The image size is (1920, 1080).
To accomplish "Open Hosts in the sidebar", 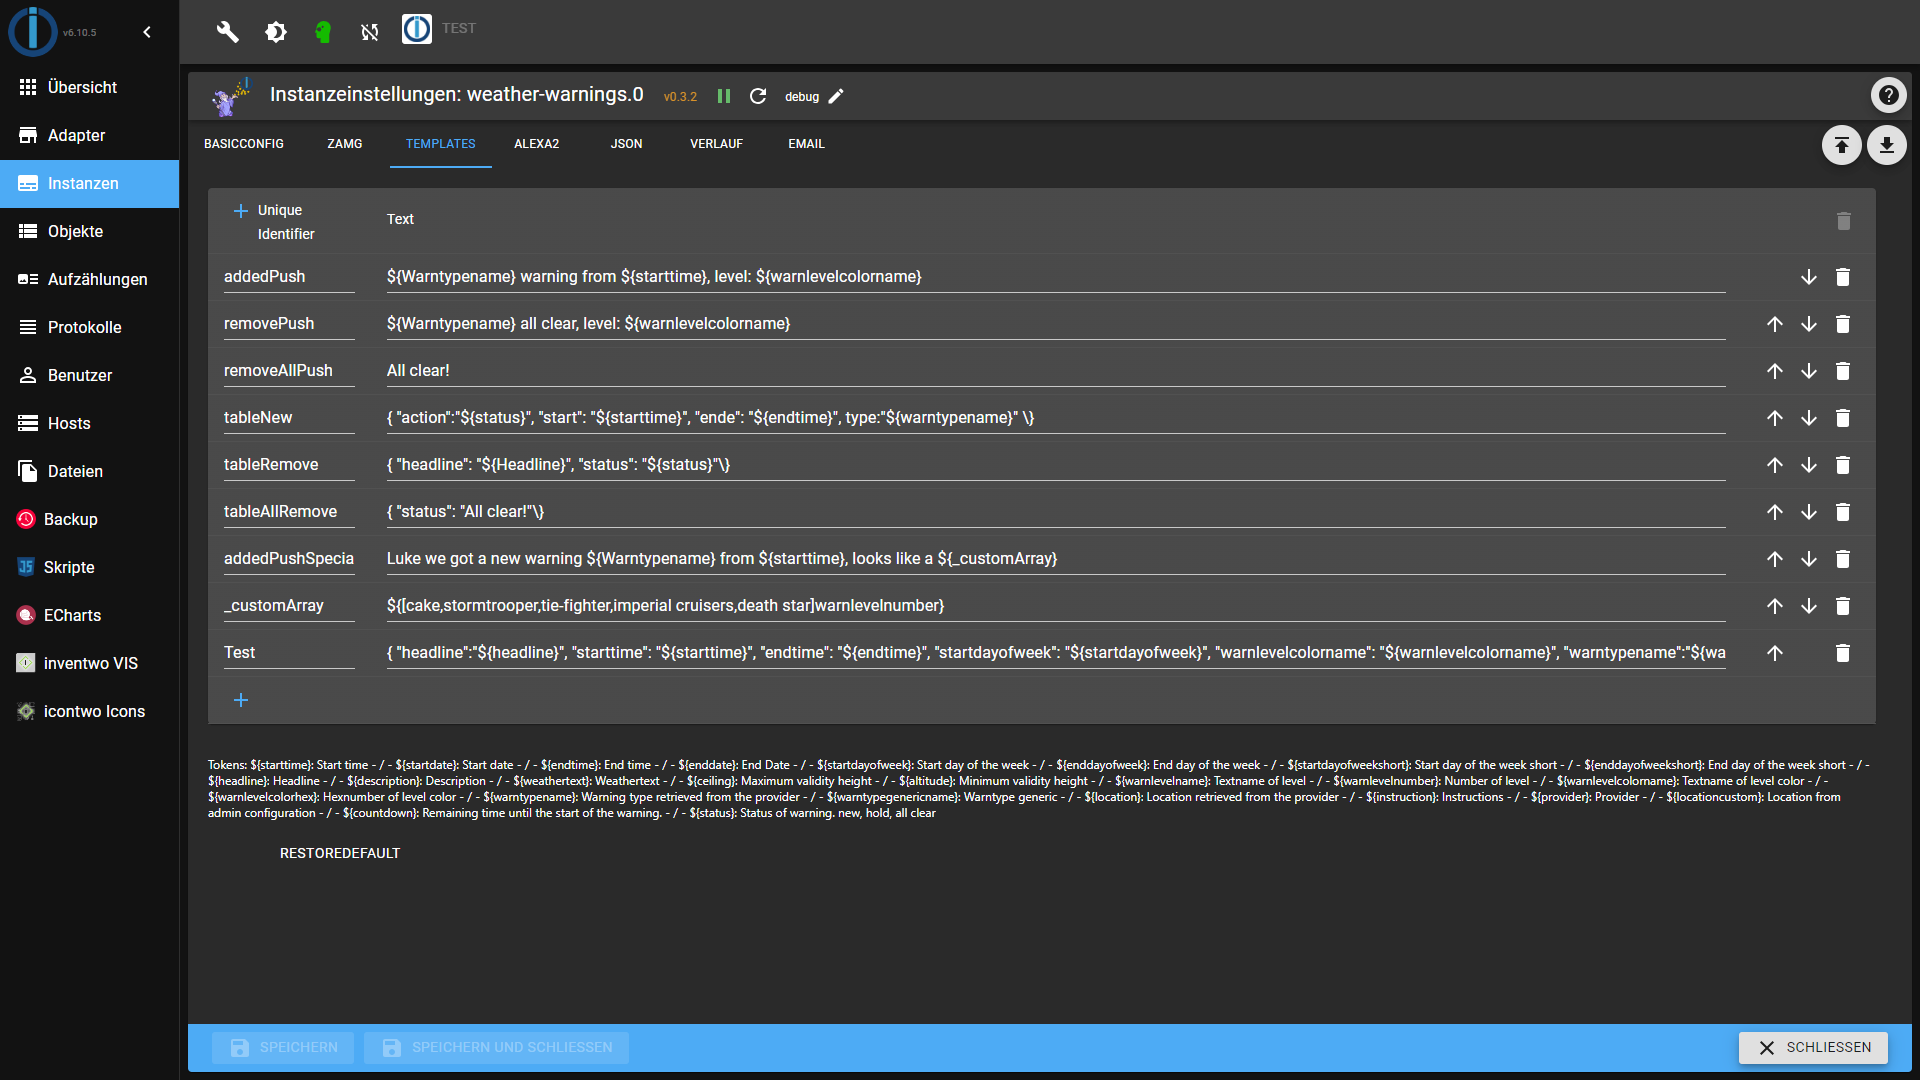I will pos(90,424).
